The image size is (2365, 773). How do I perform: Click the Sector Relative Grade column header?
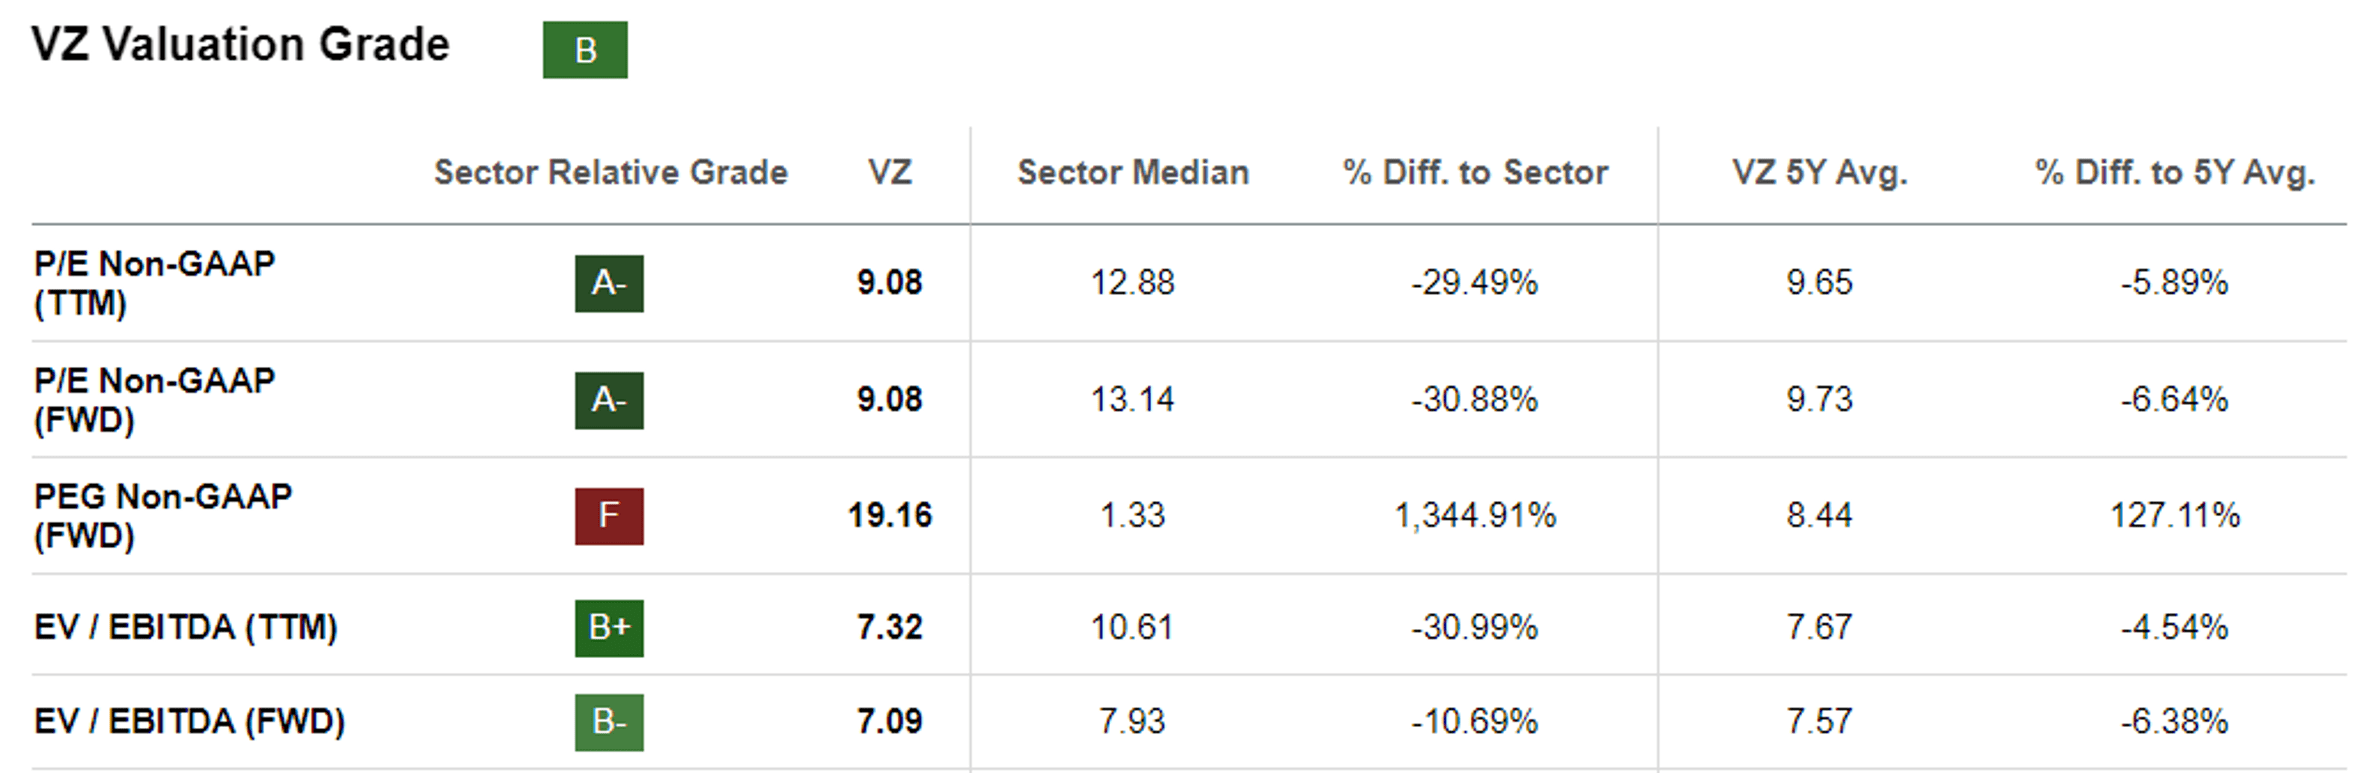tap(610, 173)
